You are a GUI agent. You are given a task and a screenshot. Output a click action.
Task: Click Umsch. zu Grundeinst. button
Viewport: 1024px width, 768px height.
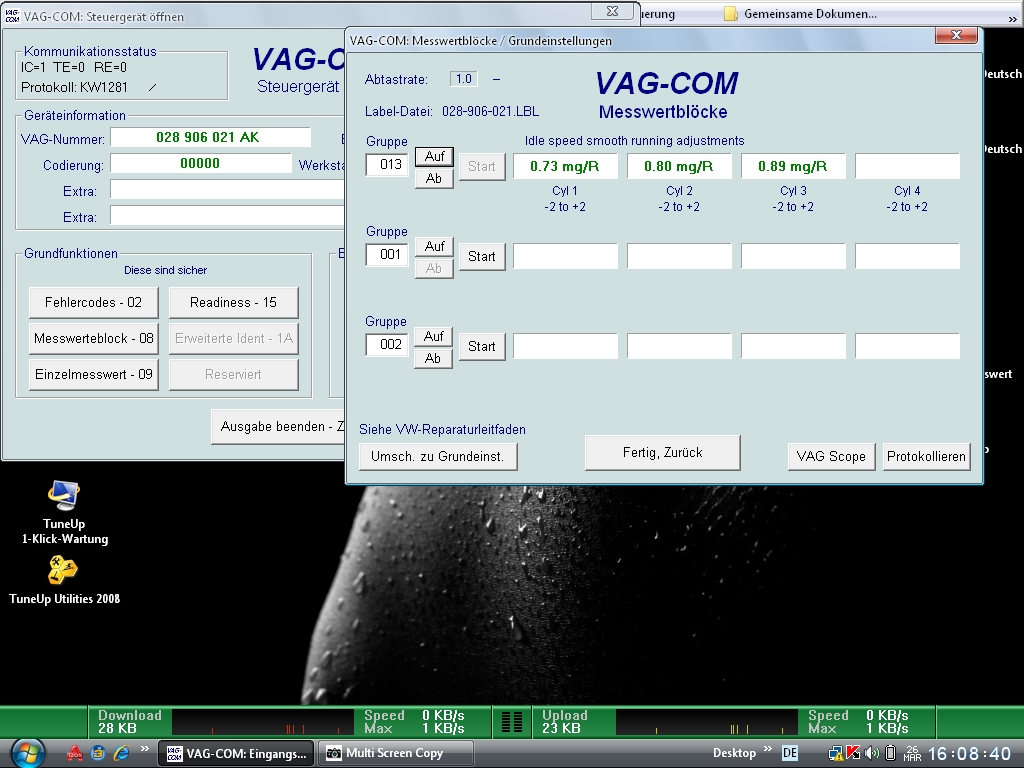438,456
